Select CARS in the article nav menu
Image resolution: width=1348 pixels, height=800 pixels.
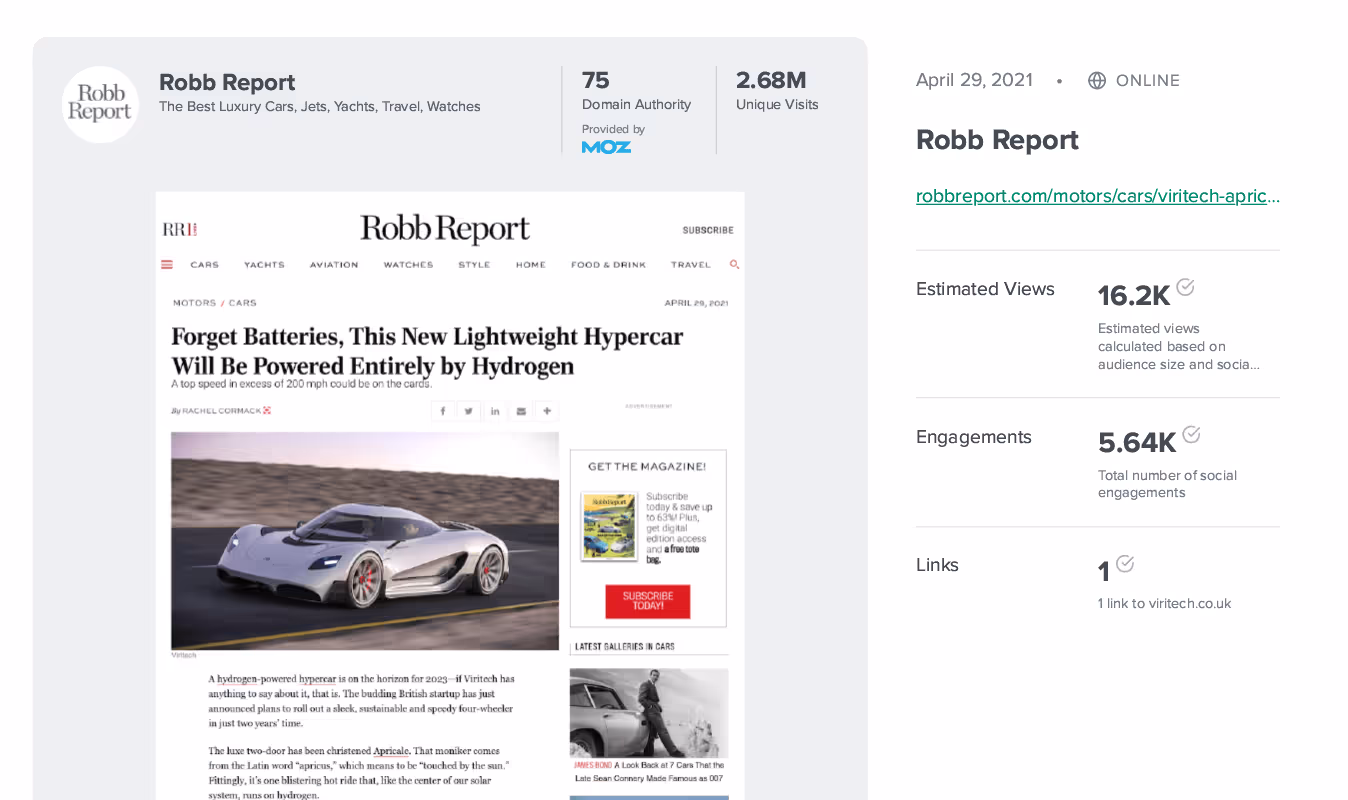(x=205, y=265)
